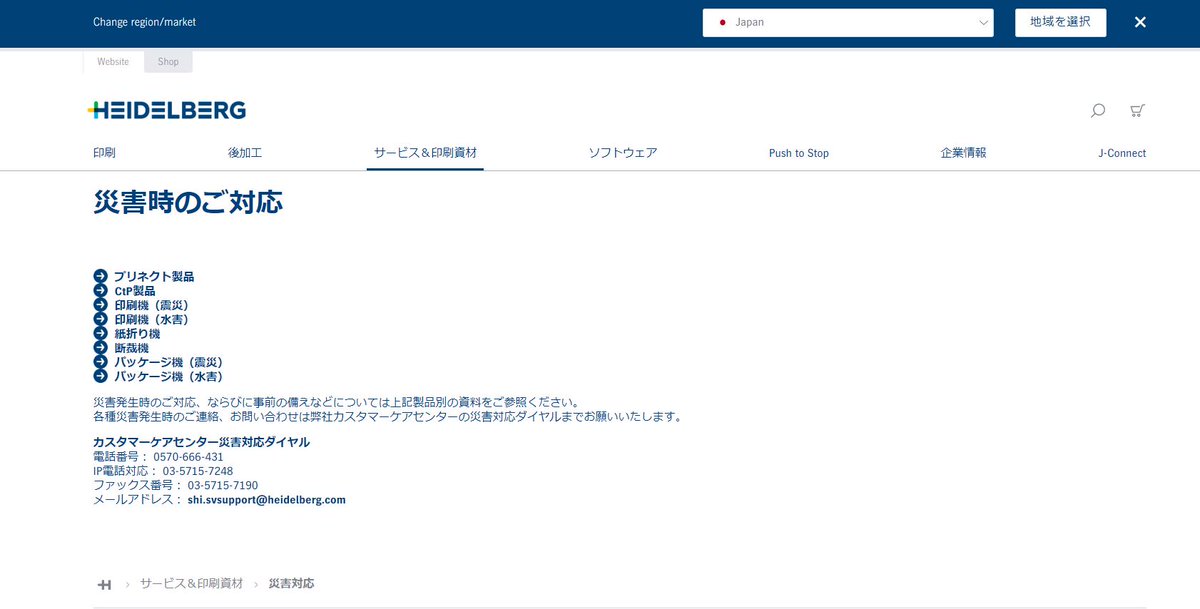Screen dimensions: 1200x609
Task: Expand the Japan region dropdown
Action: point(848,22)
